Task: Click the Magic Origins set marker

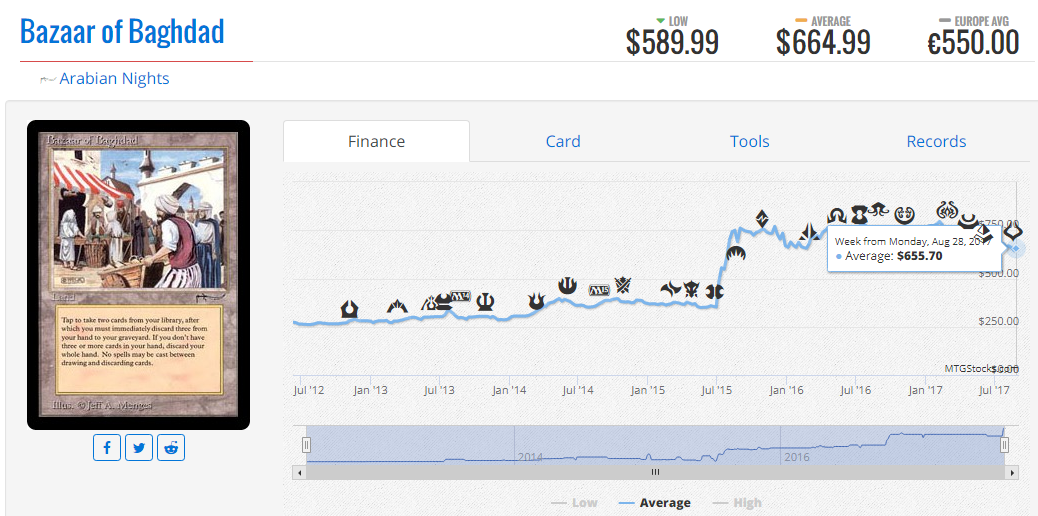Action: 735,254
